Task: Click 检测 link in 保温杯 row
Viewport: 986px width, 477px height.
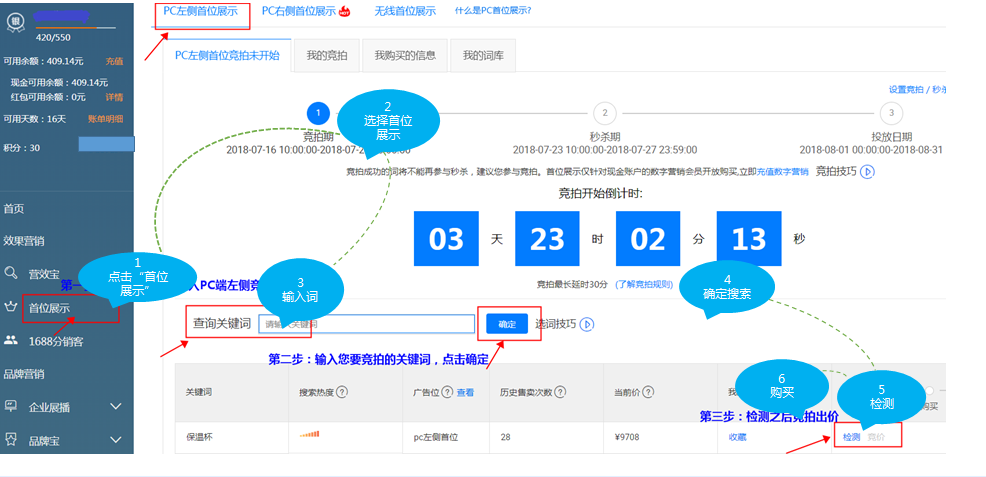Action: coord(851,437)
